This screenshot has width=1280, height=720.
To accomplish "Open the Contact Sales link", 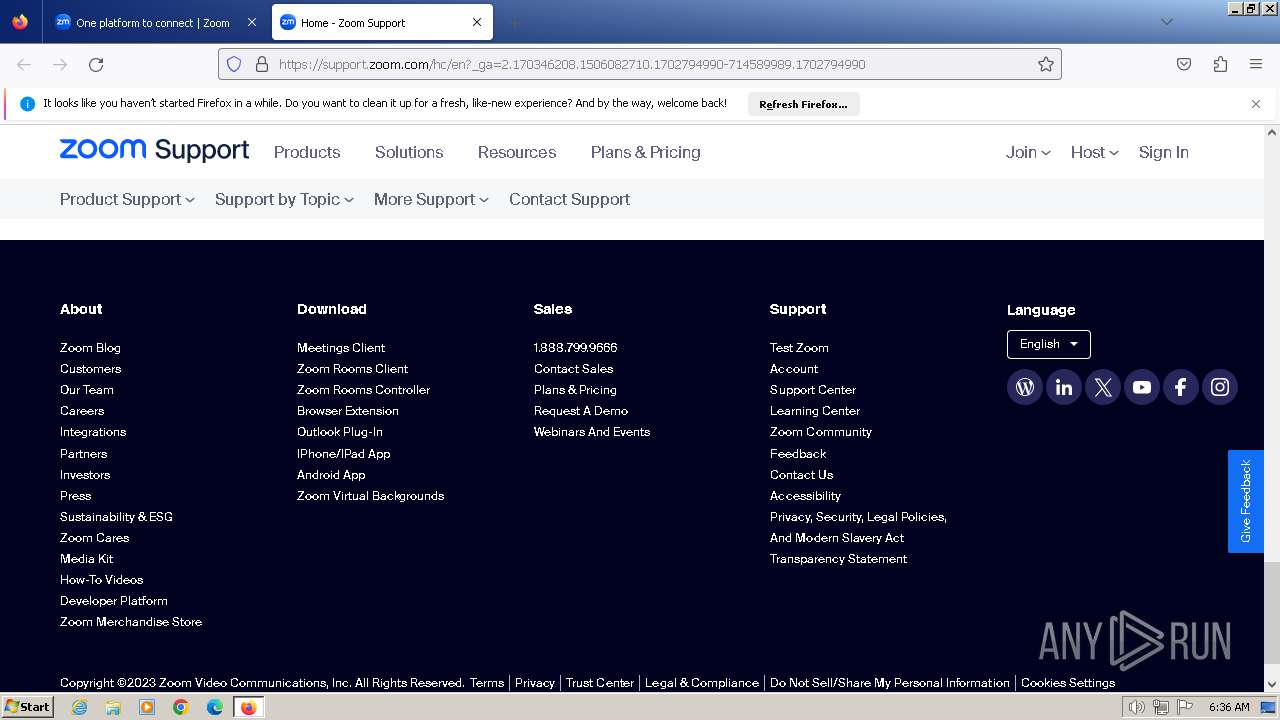I will click(x=573, y=368).
